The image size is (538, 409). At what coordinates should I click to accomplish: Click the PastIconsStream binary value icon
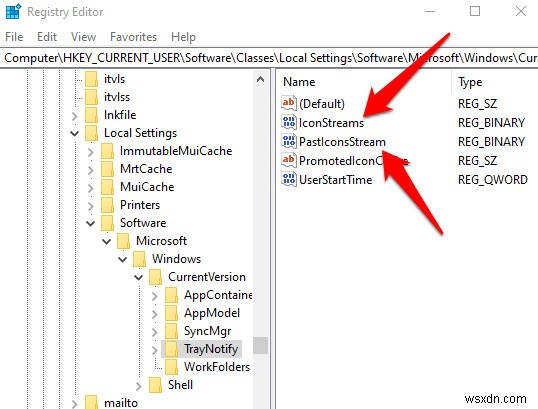coord(289,141)
